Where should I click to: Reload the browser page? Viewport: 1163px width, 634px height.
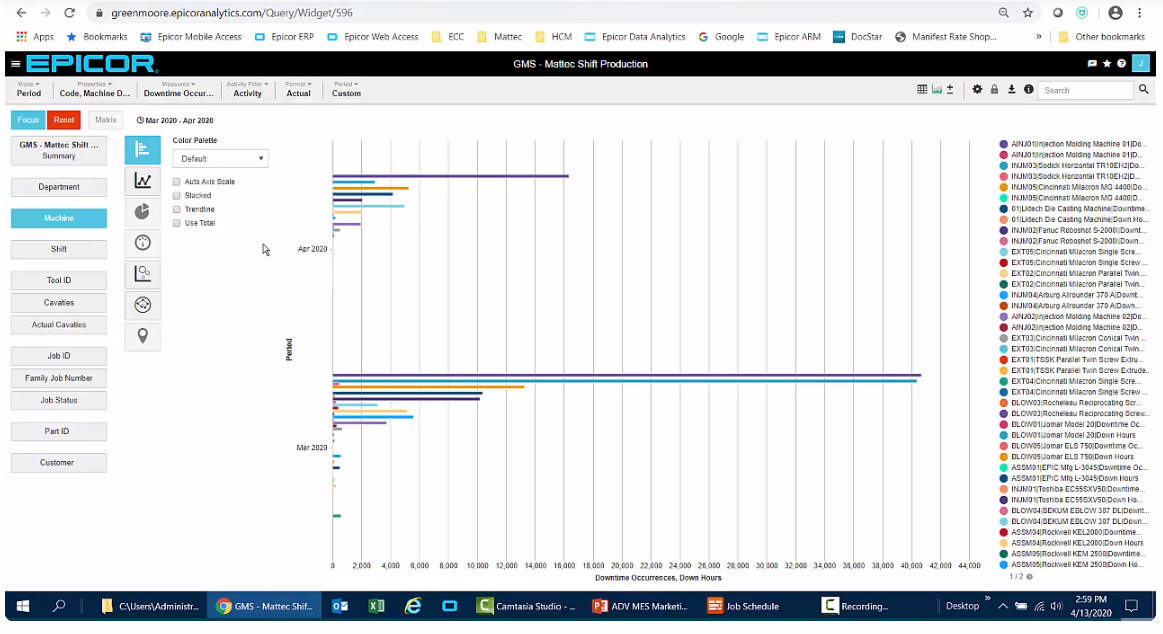coord(69,13)
